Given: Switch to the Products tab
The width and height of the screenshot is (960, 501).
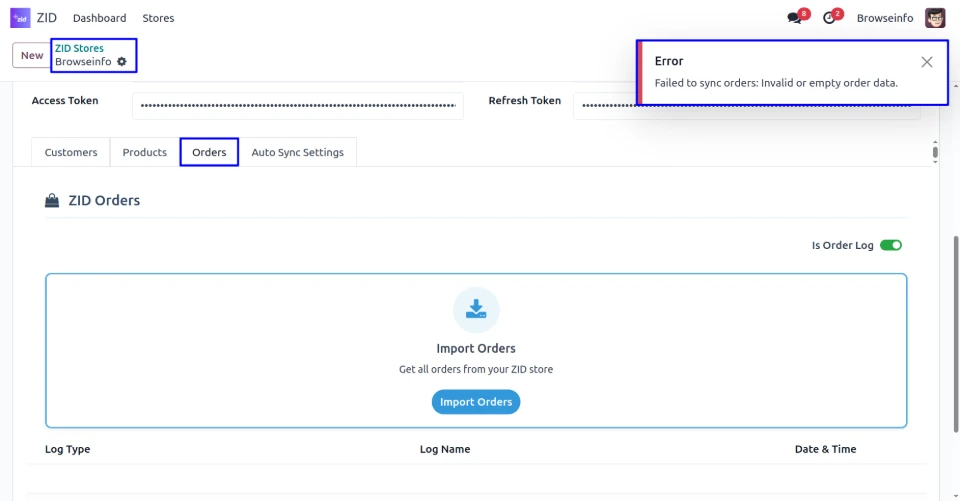Looking at the screenshot, I should (x=145, y=152).
